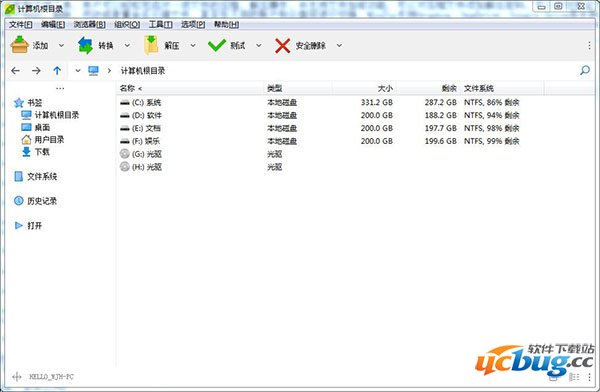The width and height of the screenshot is (600, 392).
Task: Expand the Add (添加) dropdown arrow
Action: point(61,46)
